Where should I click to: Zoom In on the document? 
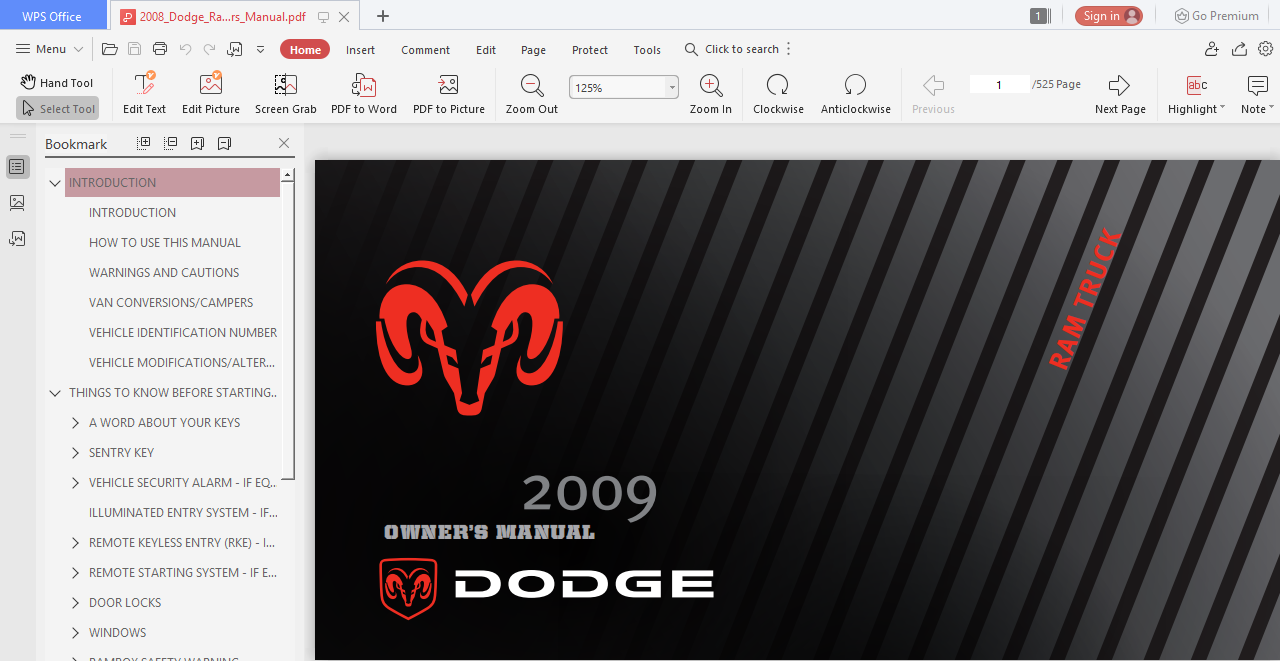tap(711, 94)
